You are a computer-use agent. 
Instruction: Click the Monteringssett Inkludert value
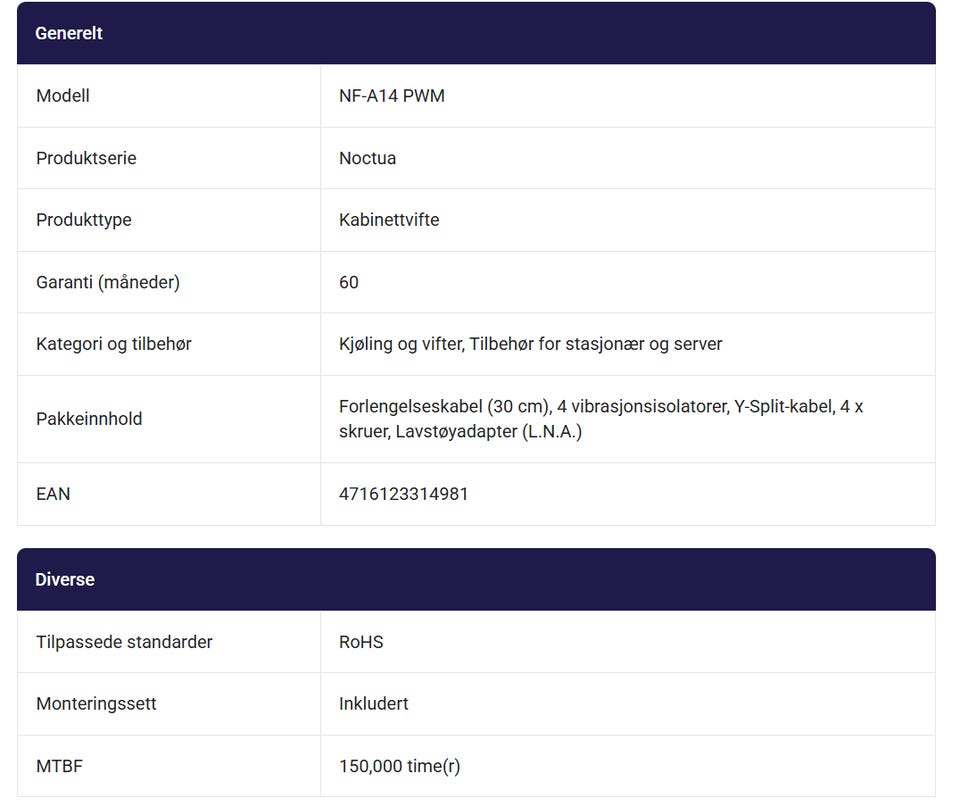click(x=373, y=704)
